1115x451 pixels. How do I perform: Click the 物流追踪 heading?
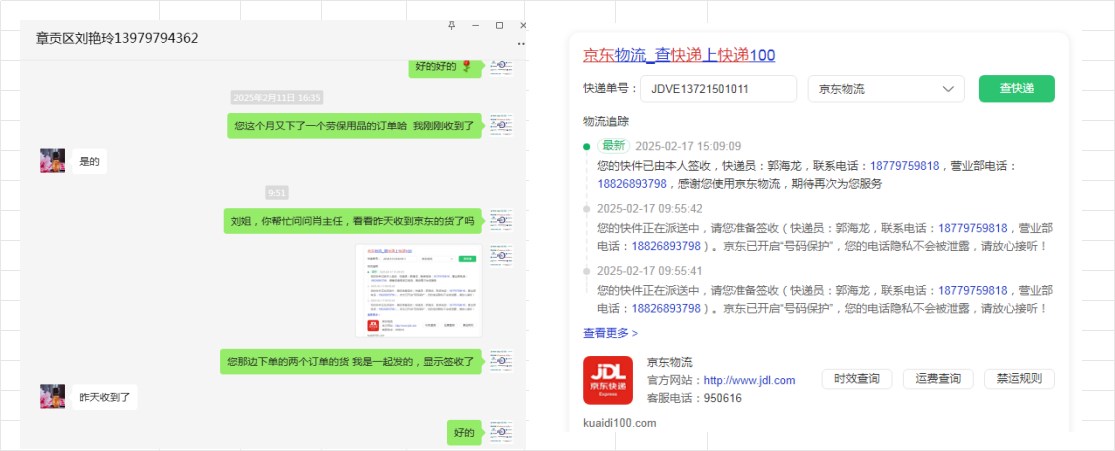coord(606,121)
